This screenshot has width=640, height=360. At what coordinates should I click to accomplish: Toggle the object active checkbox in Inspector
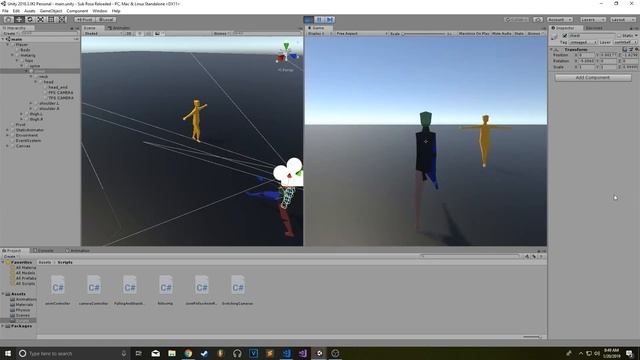click(565, 36)
